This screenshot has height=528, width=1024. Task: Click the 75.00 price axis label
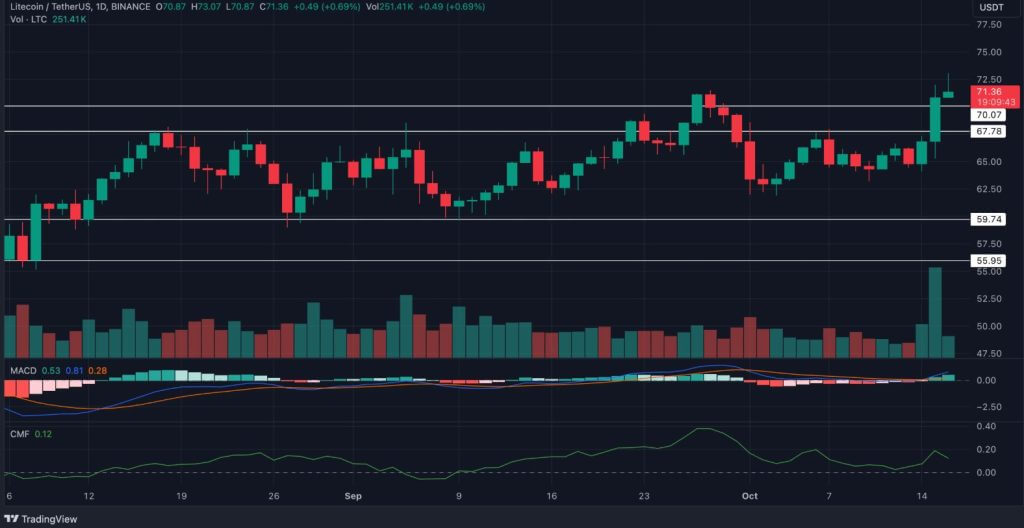[x=989, y=52]
